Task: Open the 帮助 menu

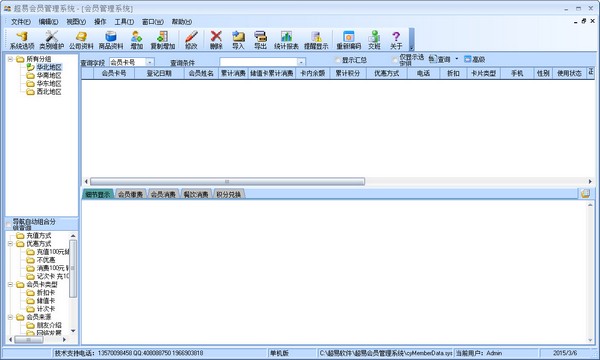Action: pos(181,22)
